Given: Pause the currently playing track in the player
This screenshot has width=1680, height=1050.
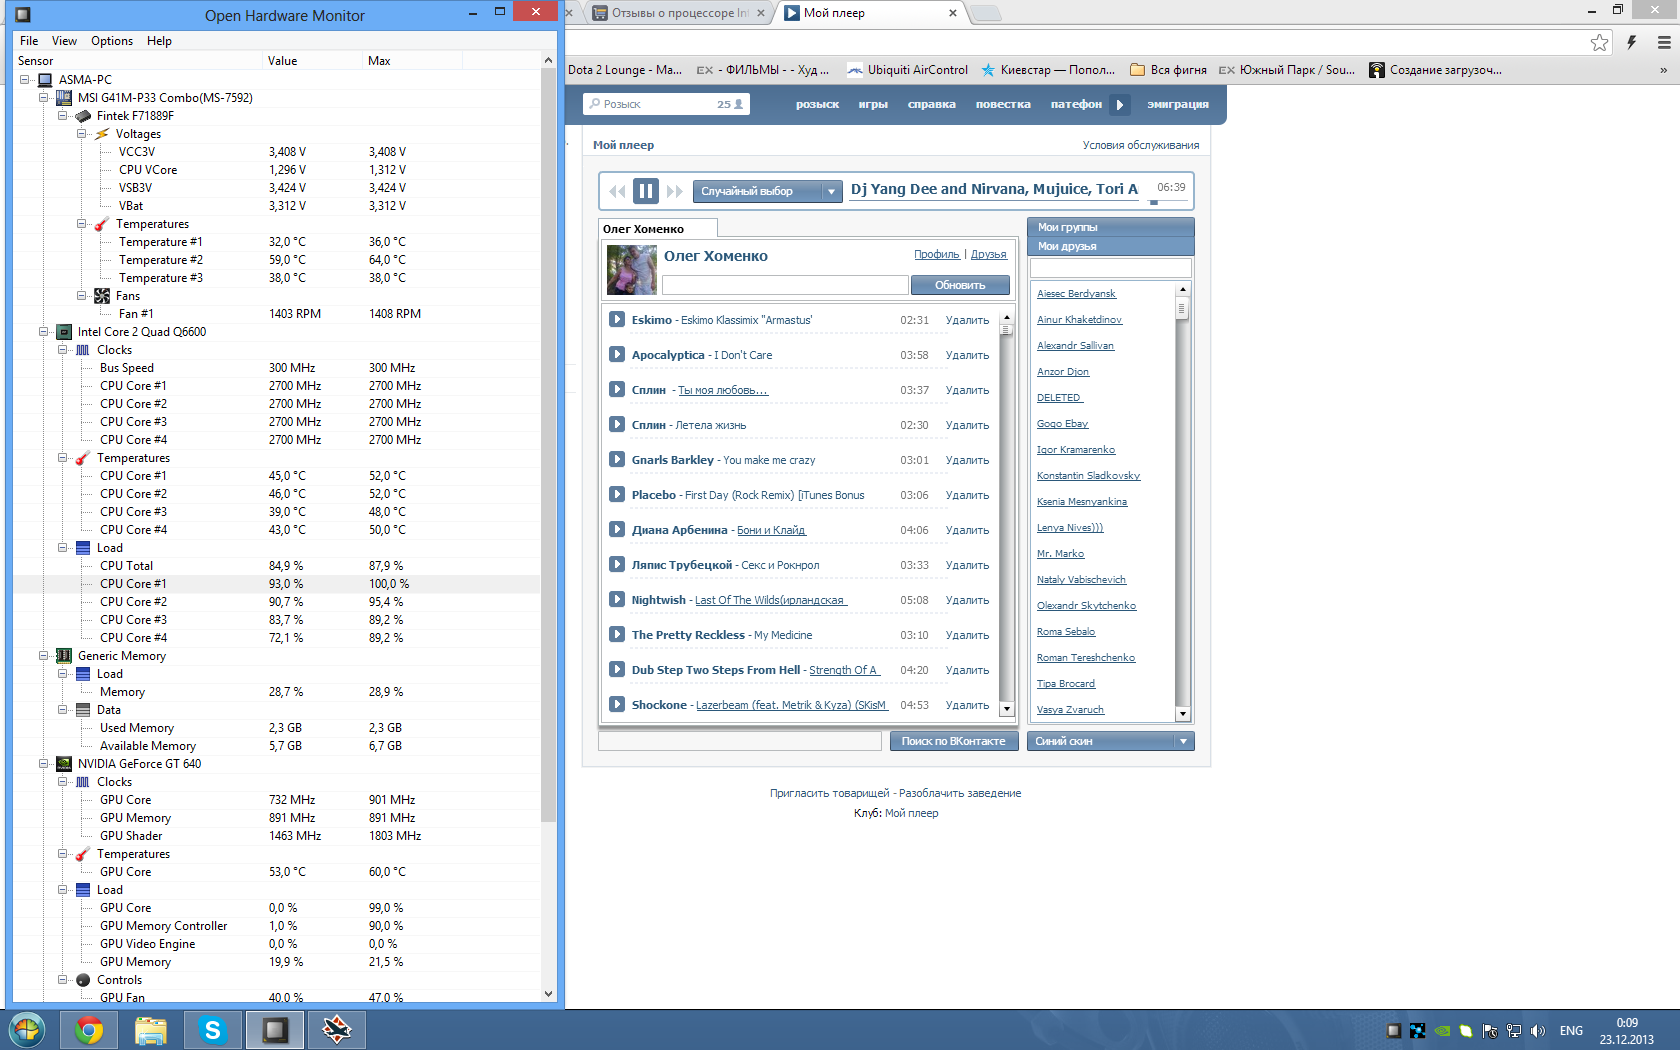Looking at the screenshot, I should click(x=646, y=190).
